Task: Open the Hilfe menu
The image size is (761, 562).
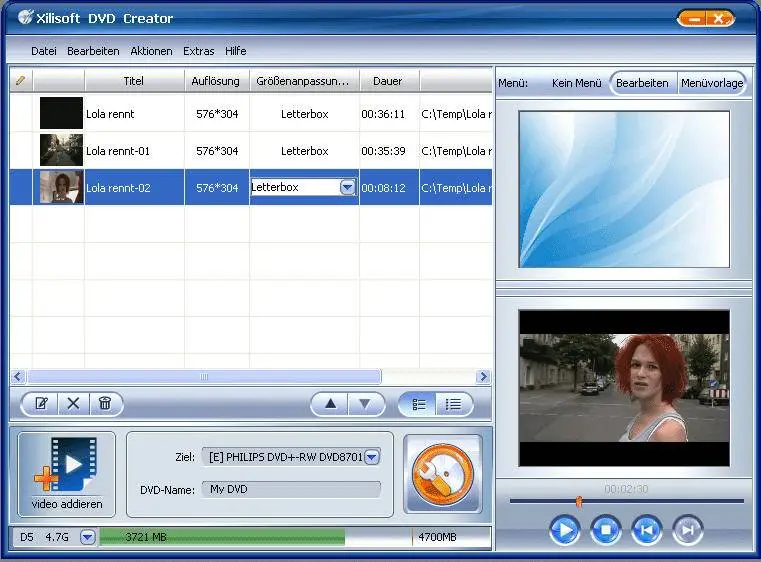Action: coord(235,51)
